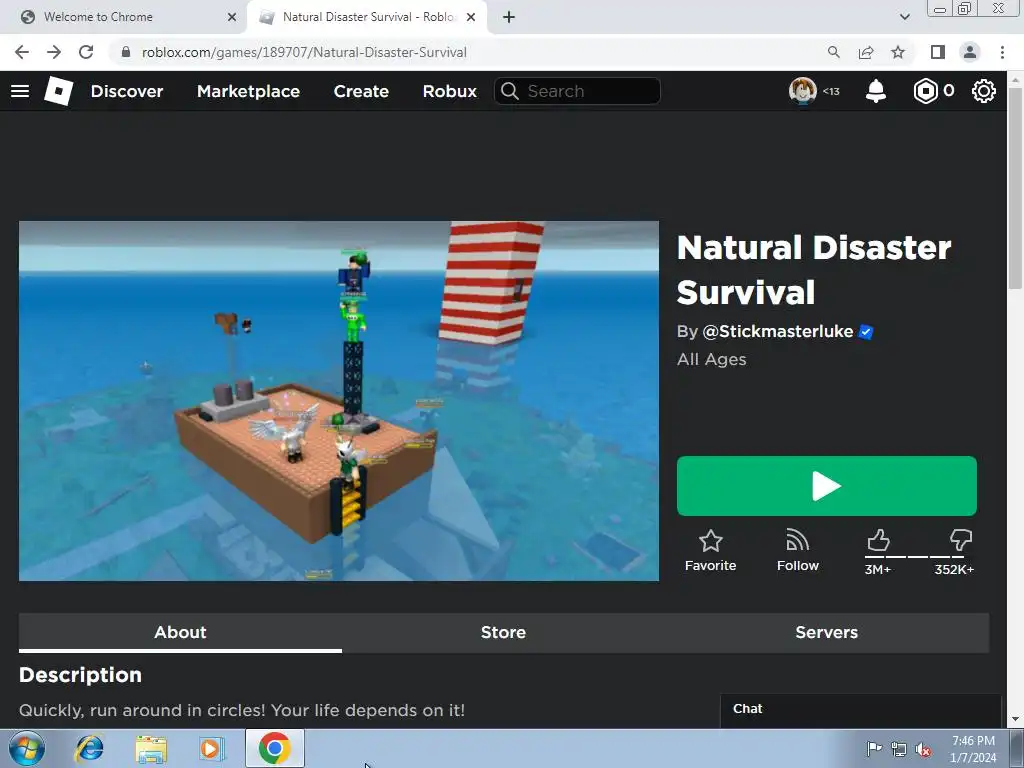Open Windows Media Player from taskbar
This screenshot has width=1024, height=768.
point(212,749)
